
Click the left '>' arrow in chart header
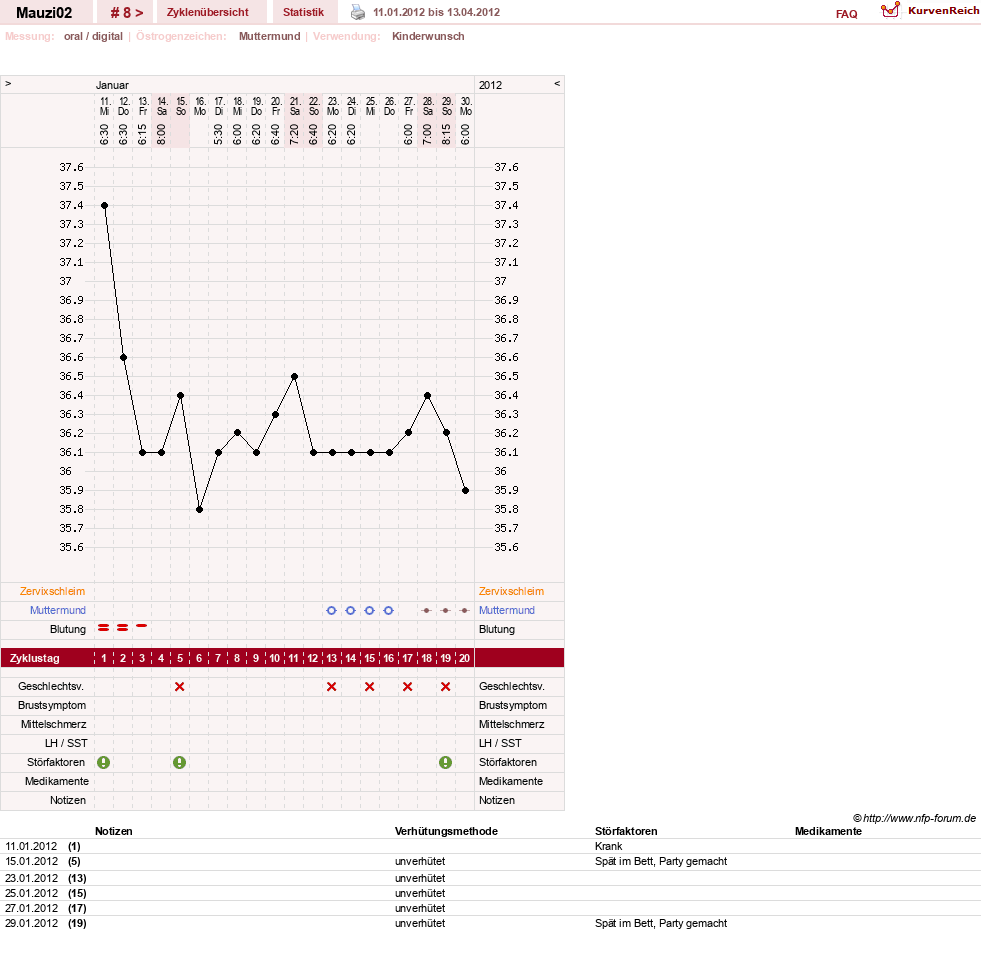(8, 83)
